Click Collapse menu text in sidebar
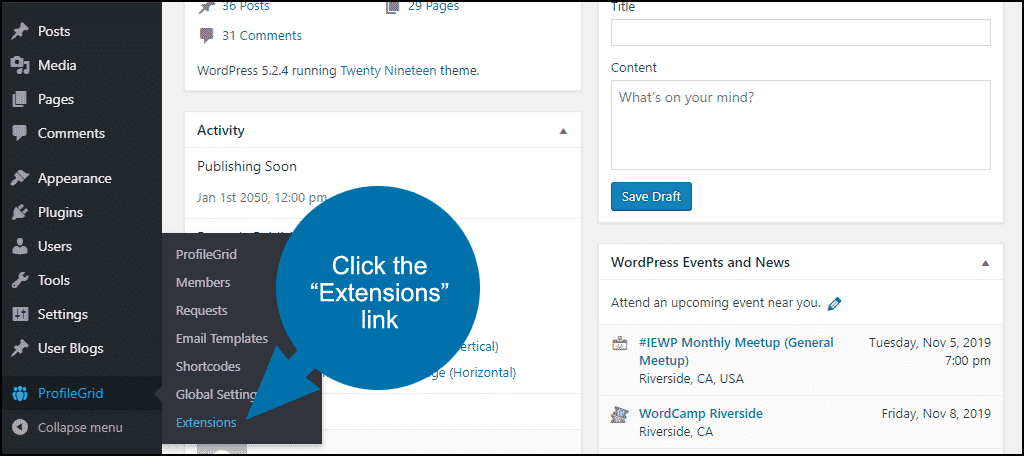The height and width of the screenshot is (456, 1024). [x=80, y=428]
